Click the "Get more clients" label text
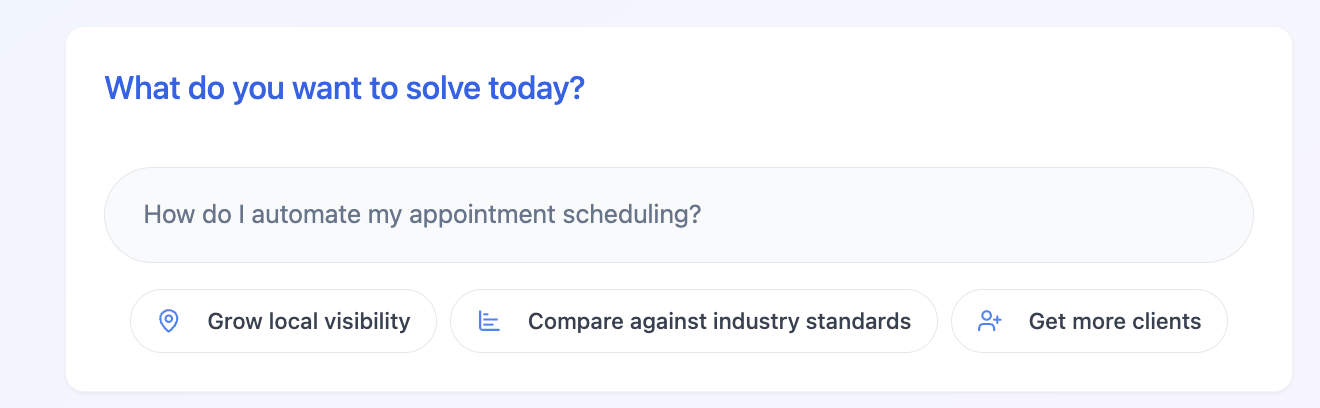 pyautogui.click(x=1115, y=321)
